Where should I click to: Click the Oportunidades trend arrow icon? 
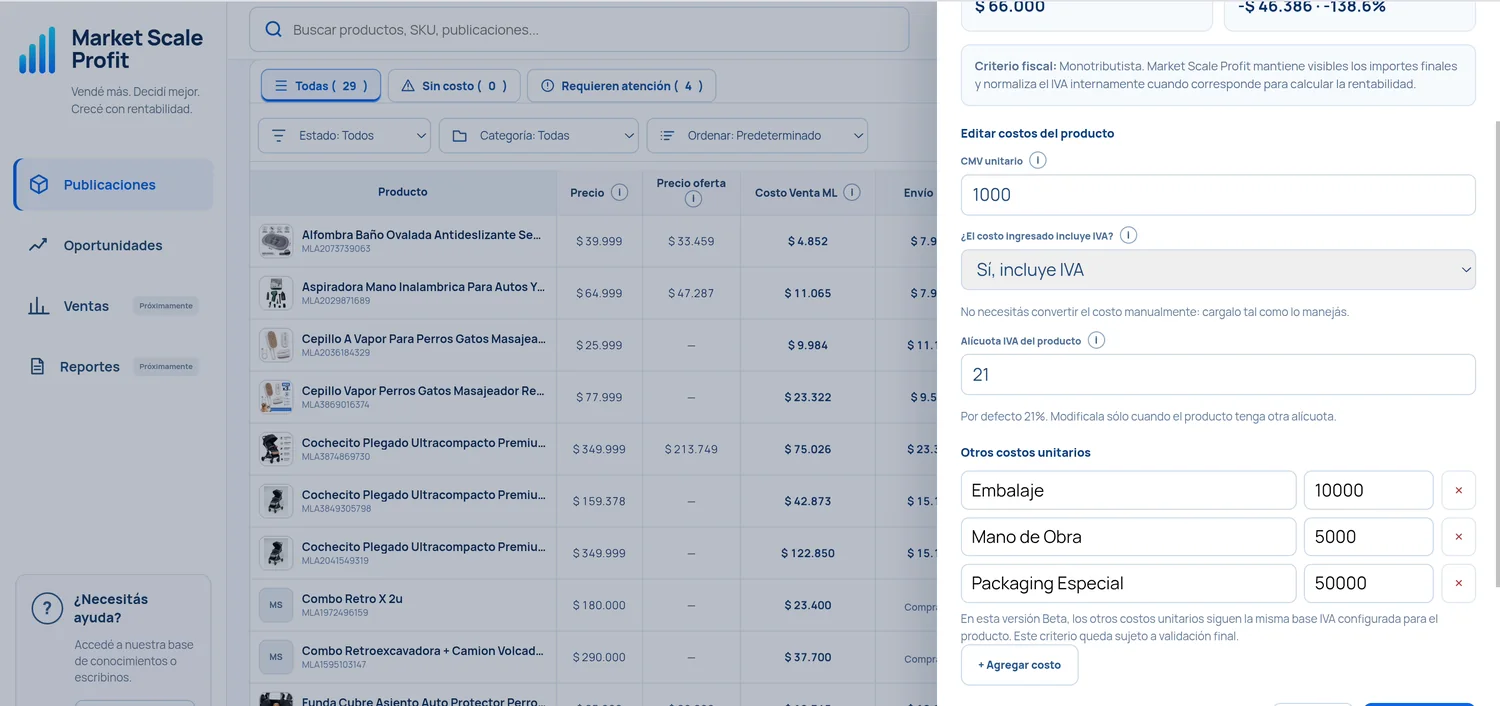[38, 245]
